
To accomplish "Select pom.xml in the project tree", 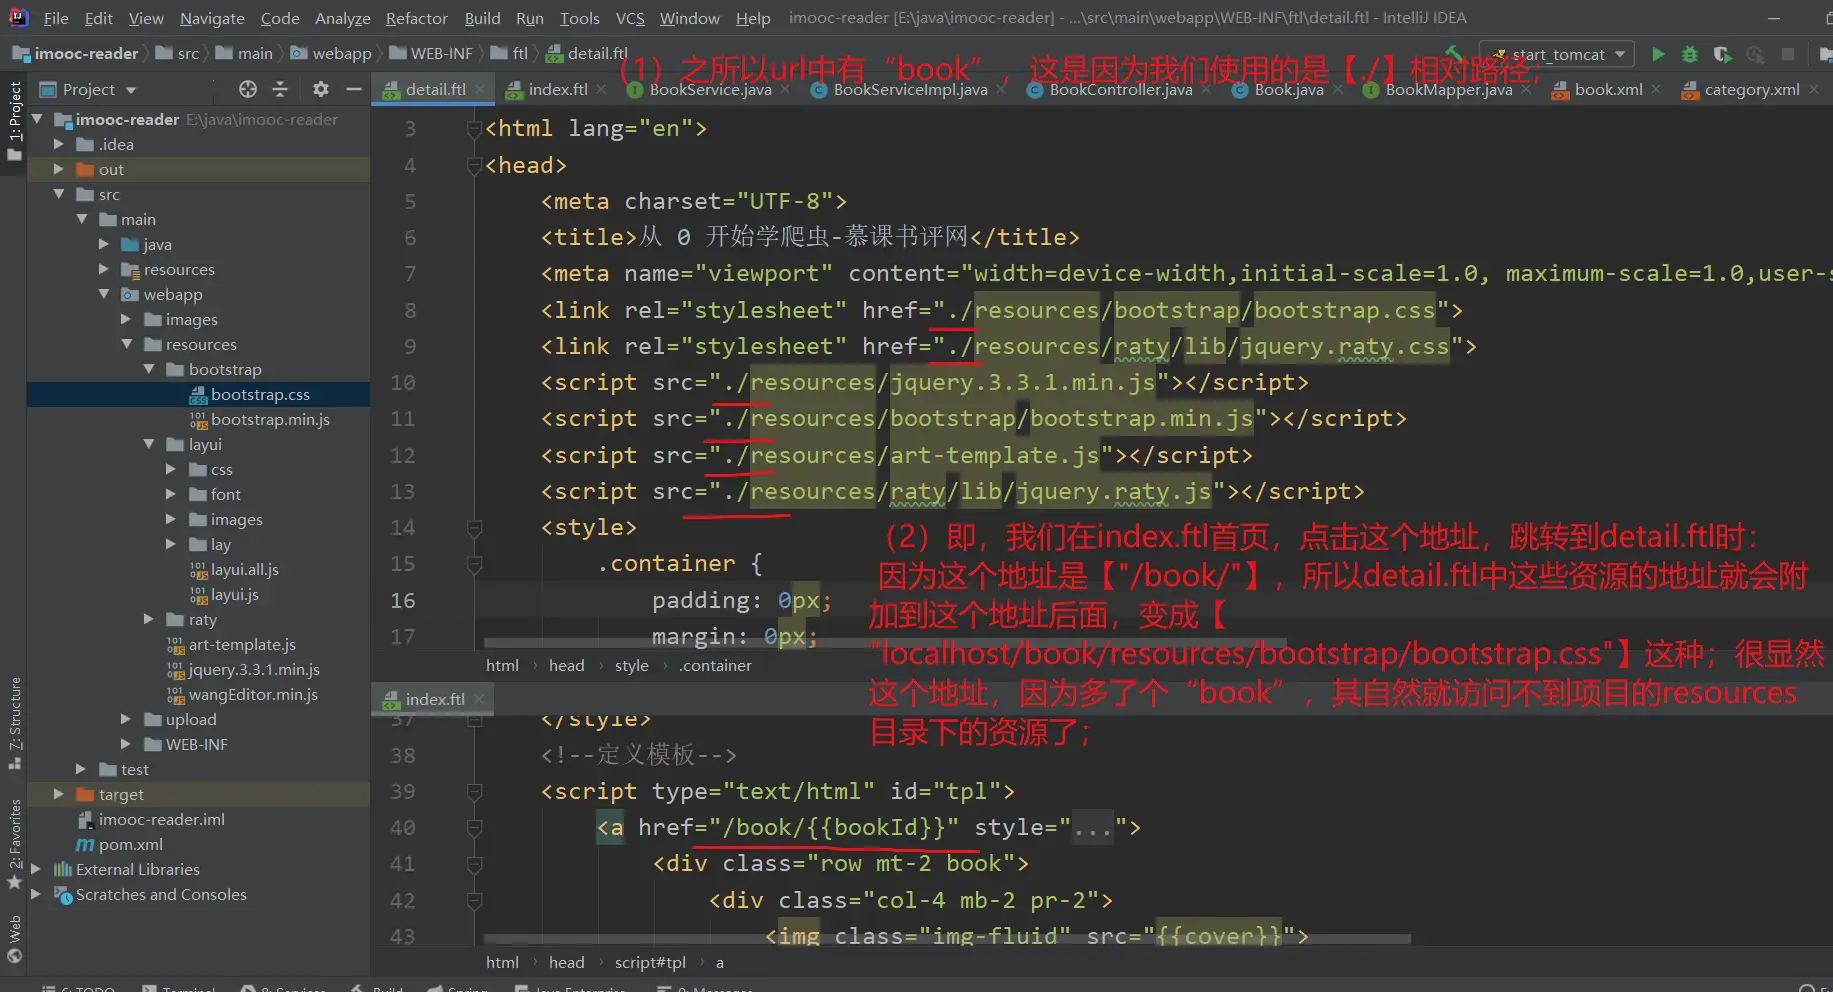I will click(x=130, y=844).
